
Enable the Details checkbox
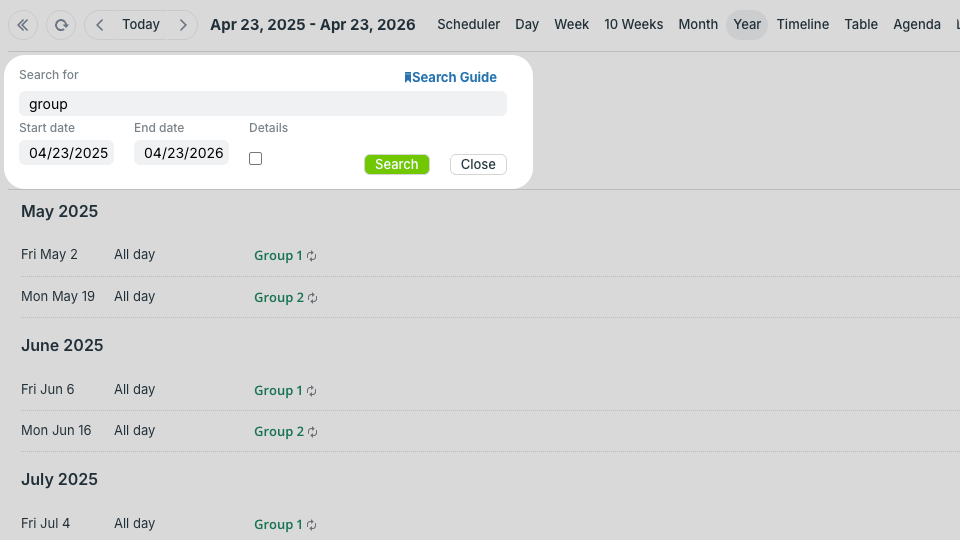pyautogui.click(x=256, y=159)
